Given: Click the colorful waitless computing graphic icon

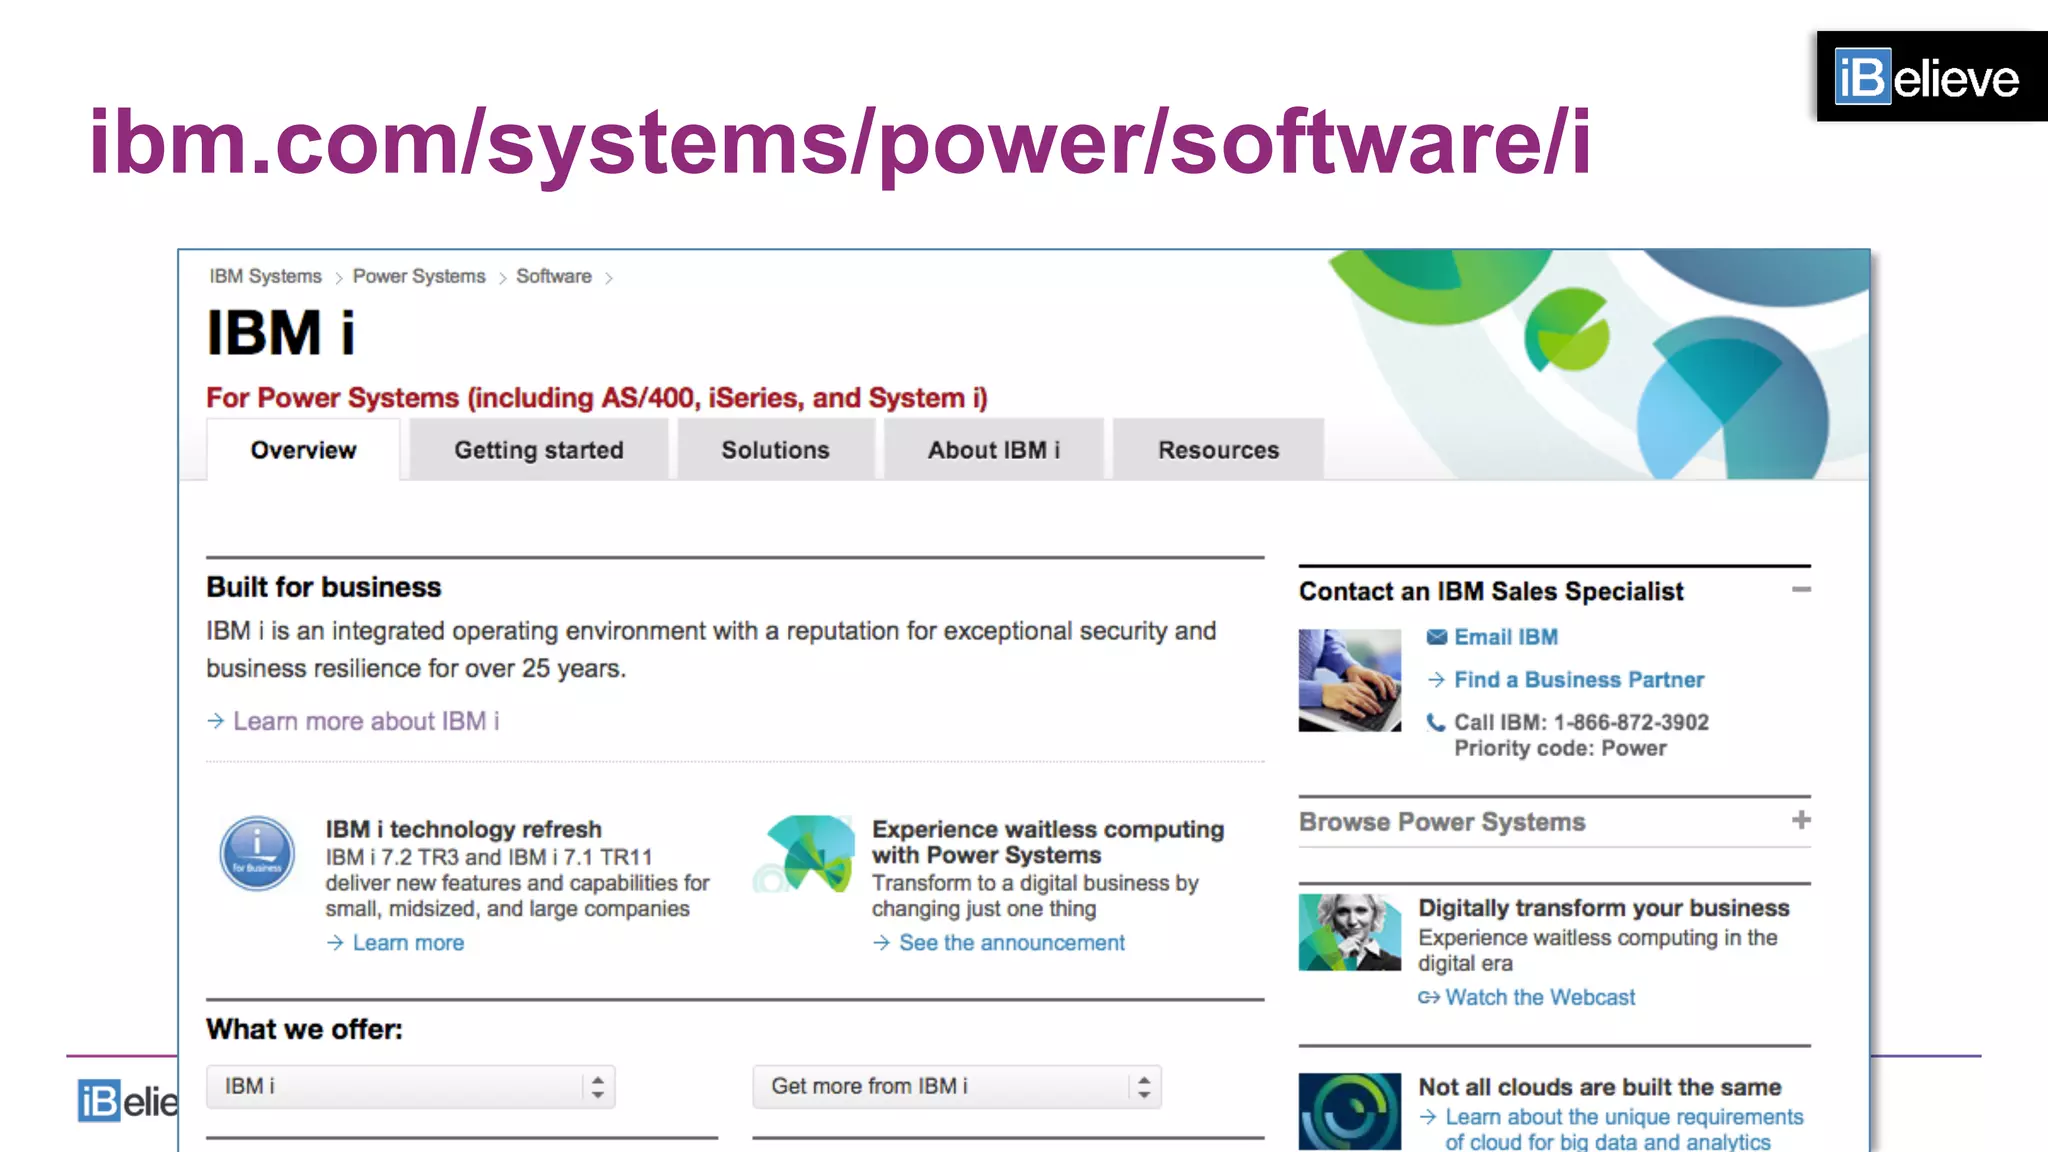Looking at the screenshot, I should pyautogui.click(x=806, y=853).
